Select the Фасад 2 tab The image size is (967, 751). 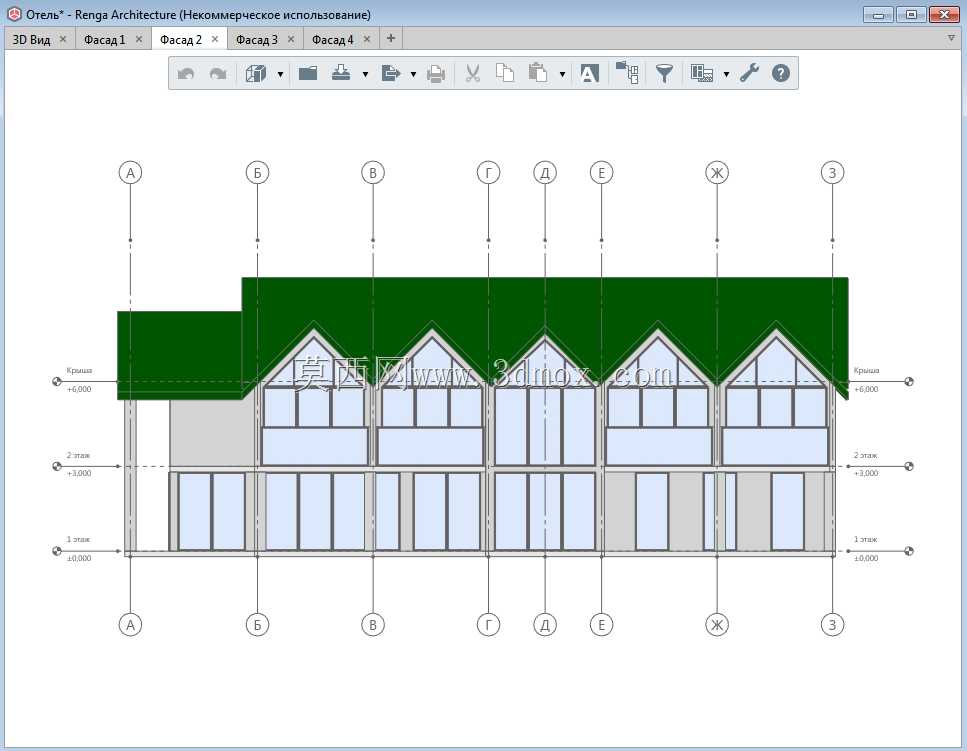tap(181, 39)
